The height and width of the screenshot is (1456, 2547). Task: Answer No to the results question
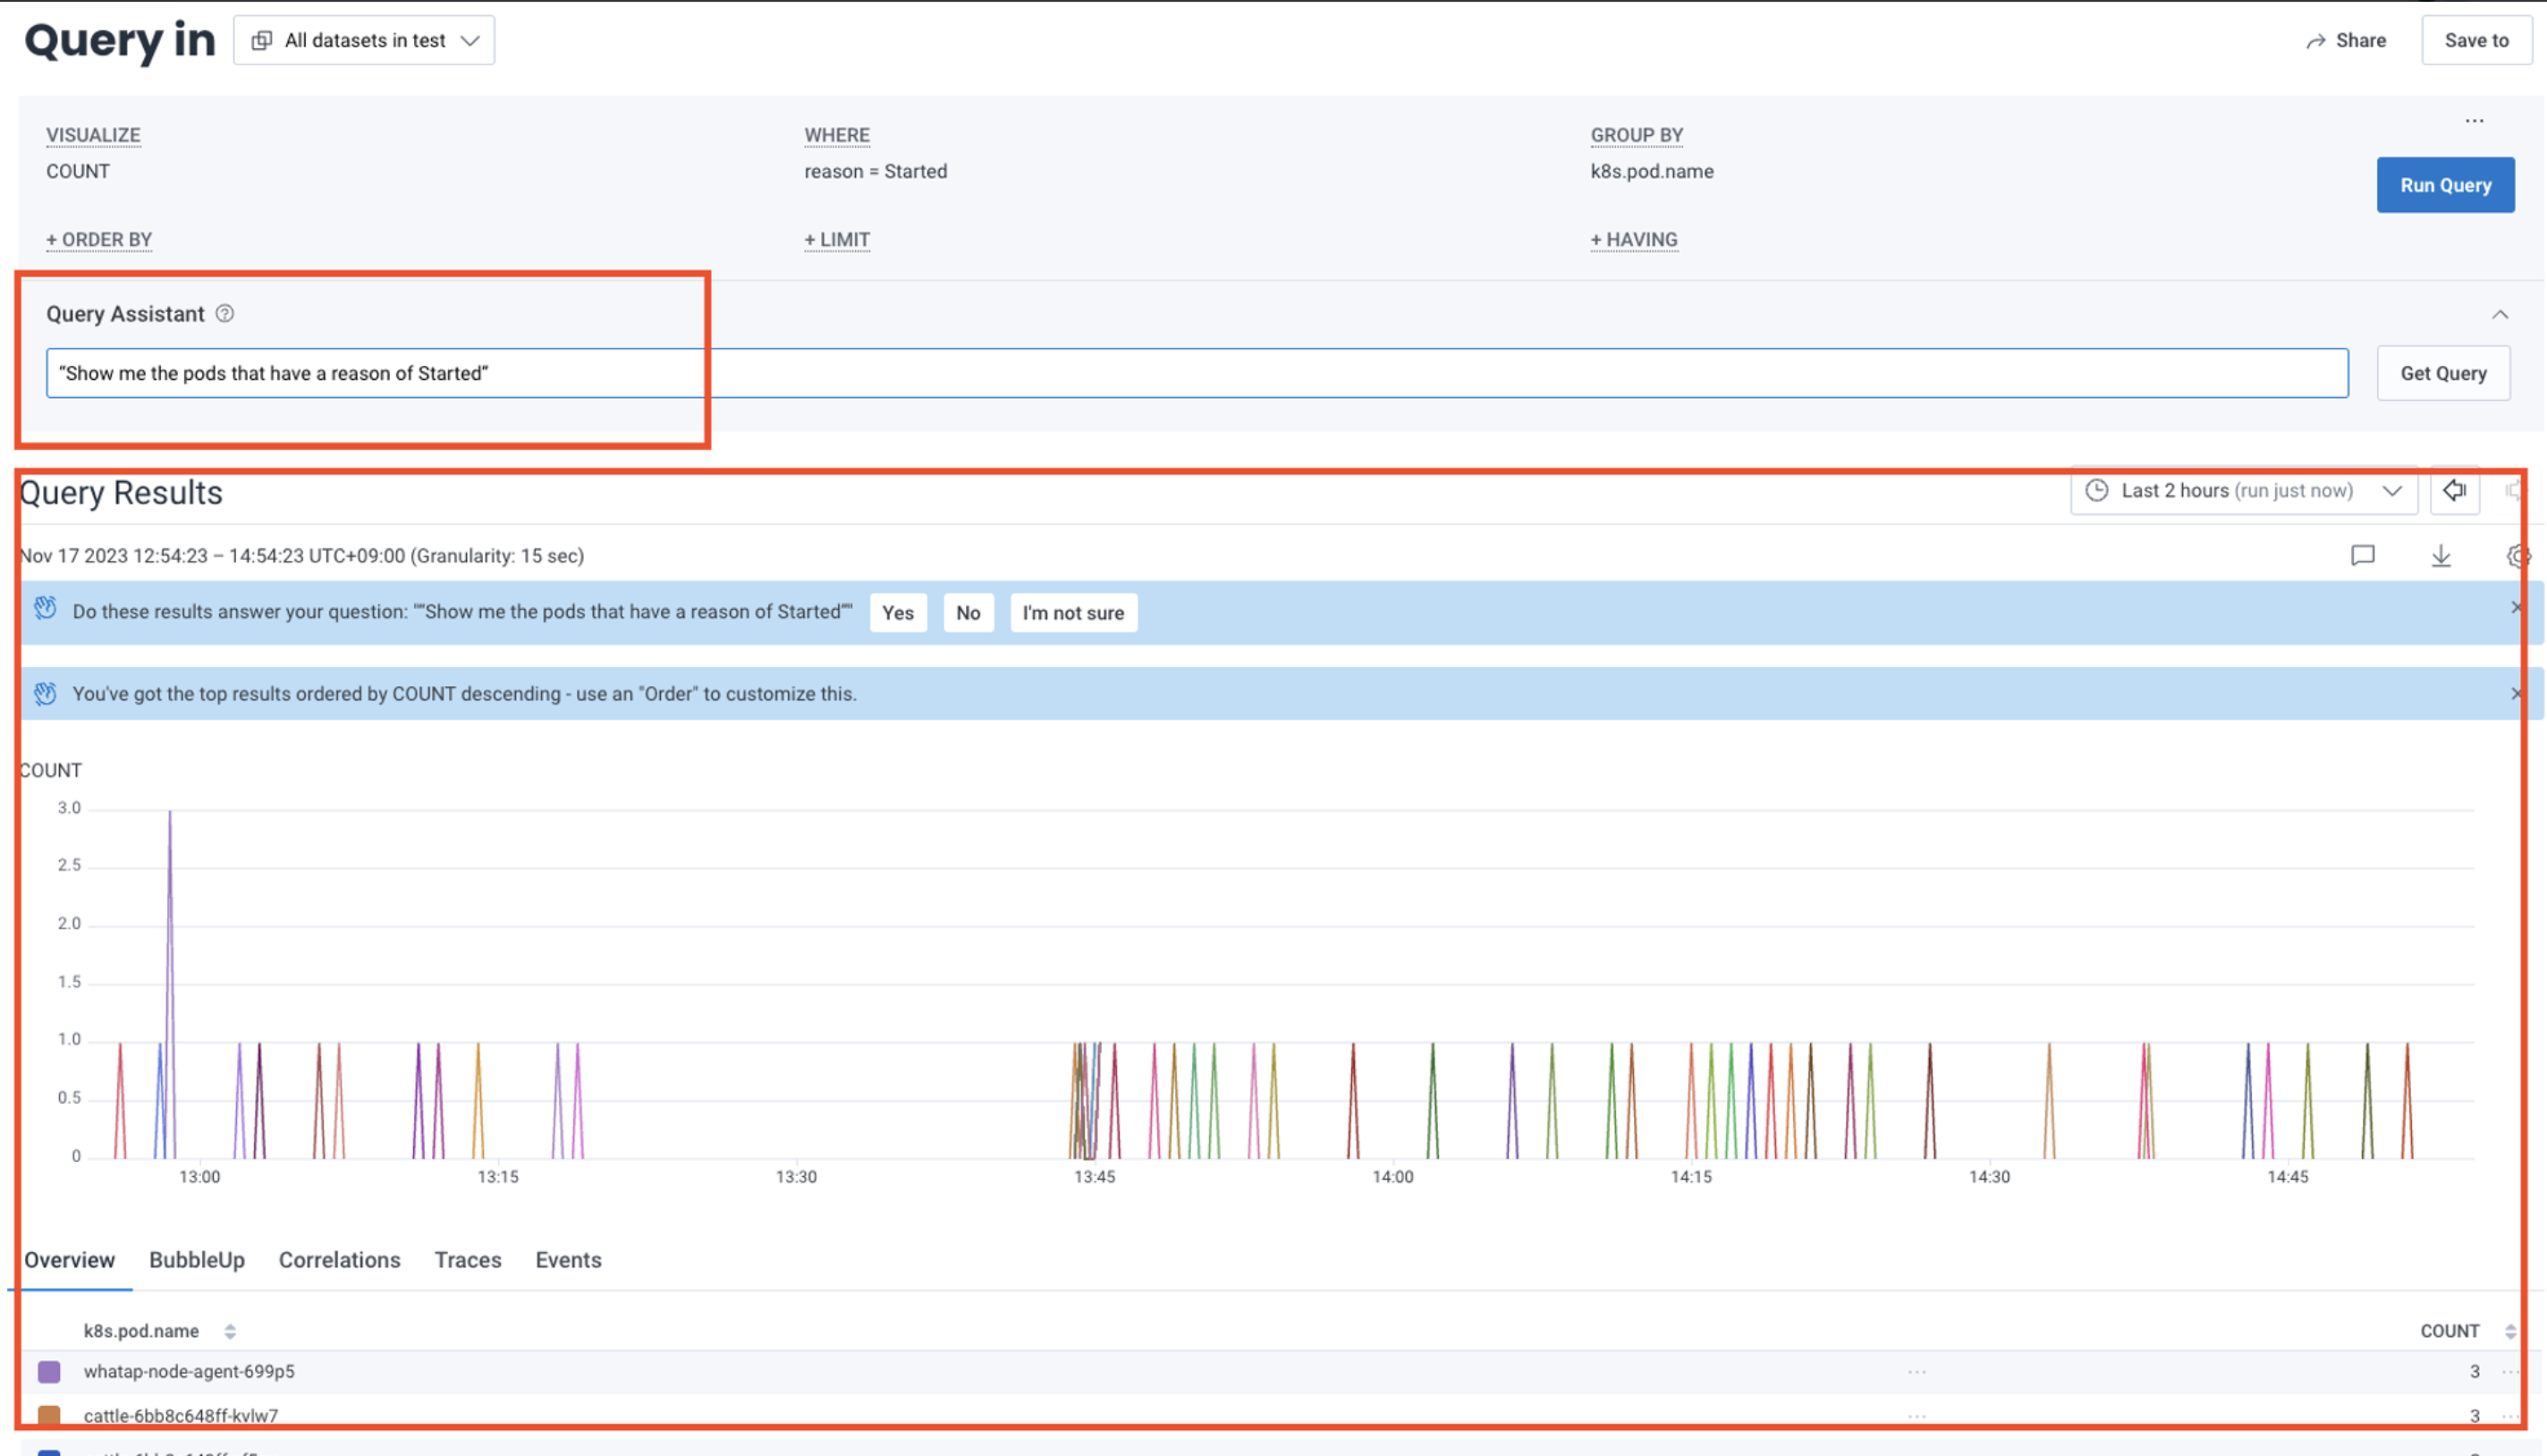point(967,613)
